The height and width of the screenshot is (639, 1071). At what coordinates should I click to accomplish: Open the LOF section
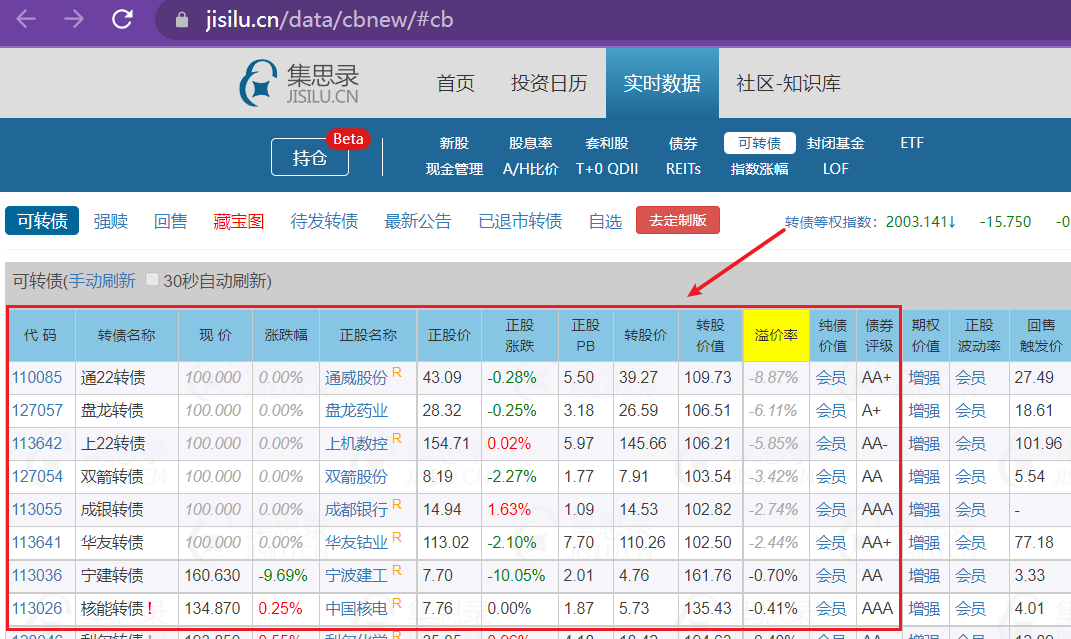(835, 169)
